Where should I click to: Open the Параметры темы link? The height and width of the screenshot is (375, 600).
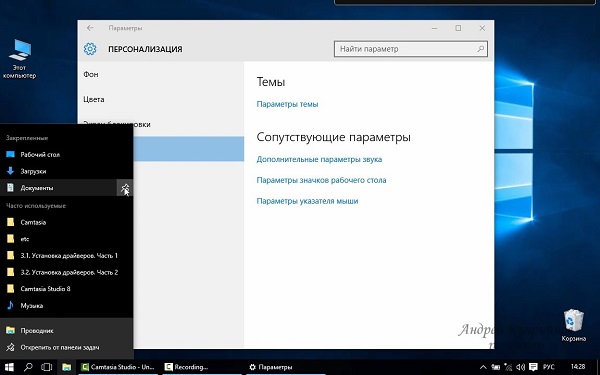[x=287, y=104]
